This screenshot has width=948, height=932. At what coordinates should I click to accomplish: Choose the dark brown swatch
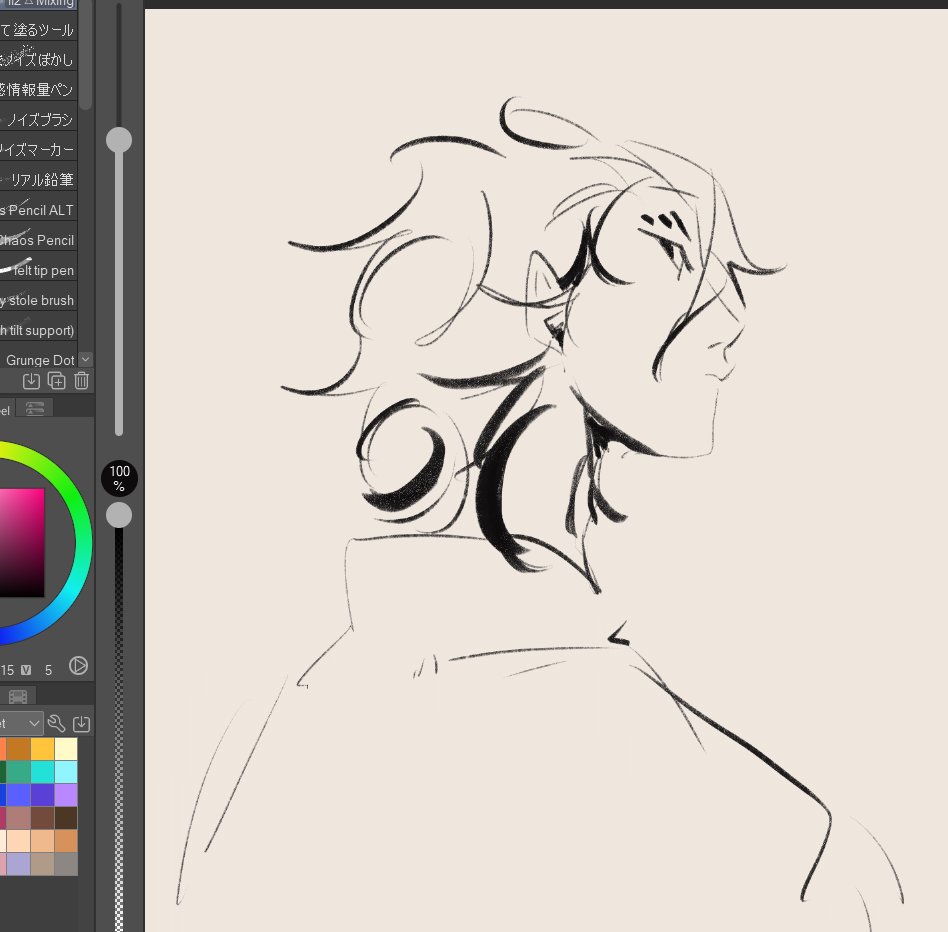click(66, 818)
